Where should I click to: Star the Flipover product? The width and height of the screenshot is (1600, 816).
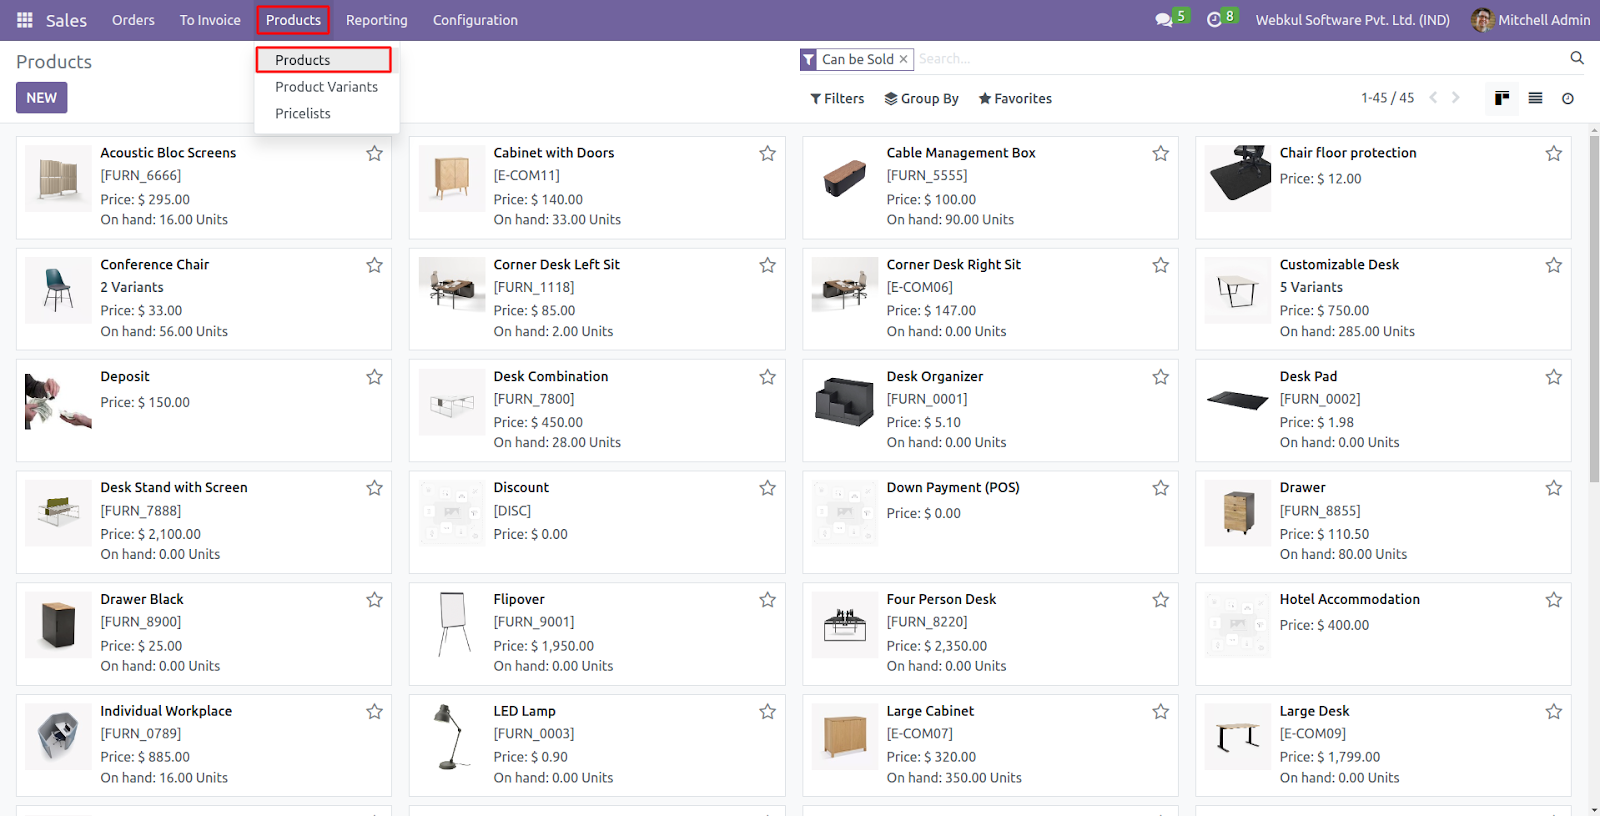click(x=767, y=600)
